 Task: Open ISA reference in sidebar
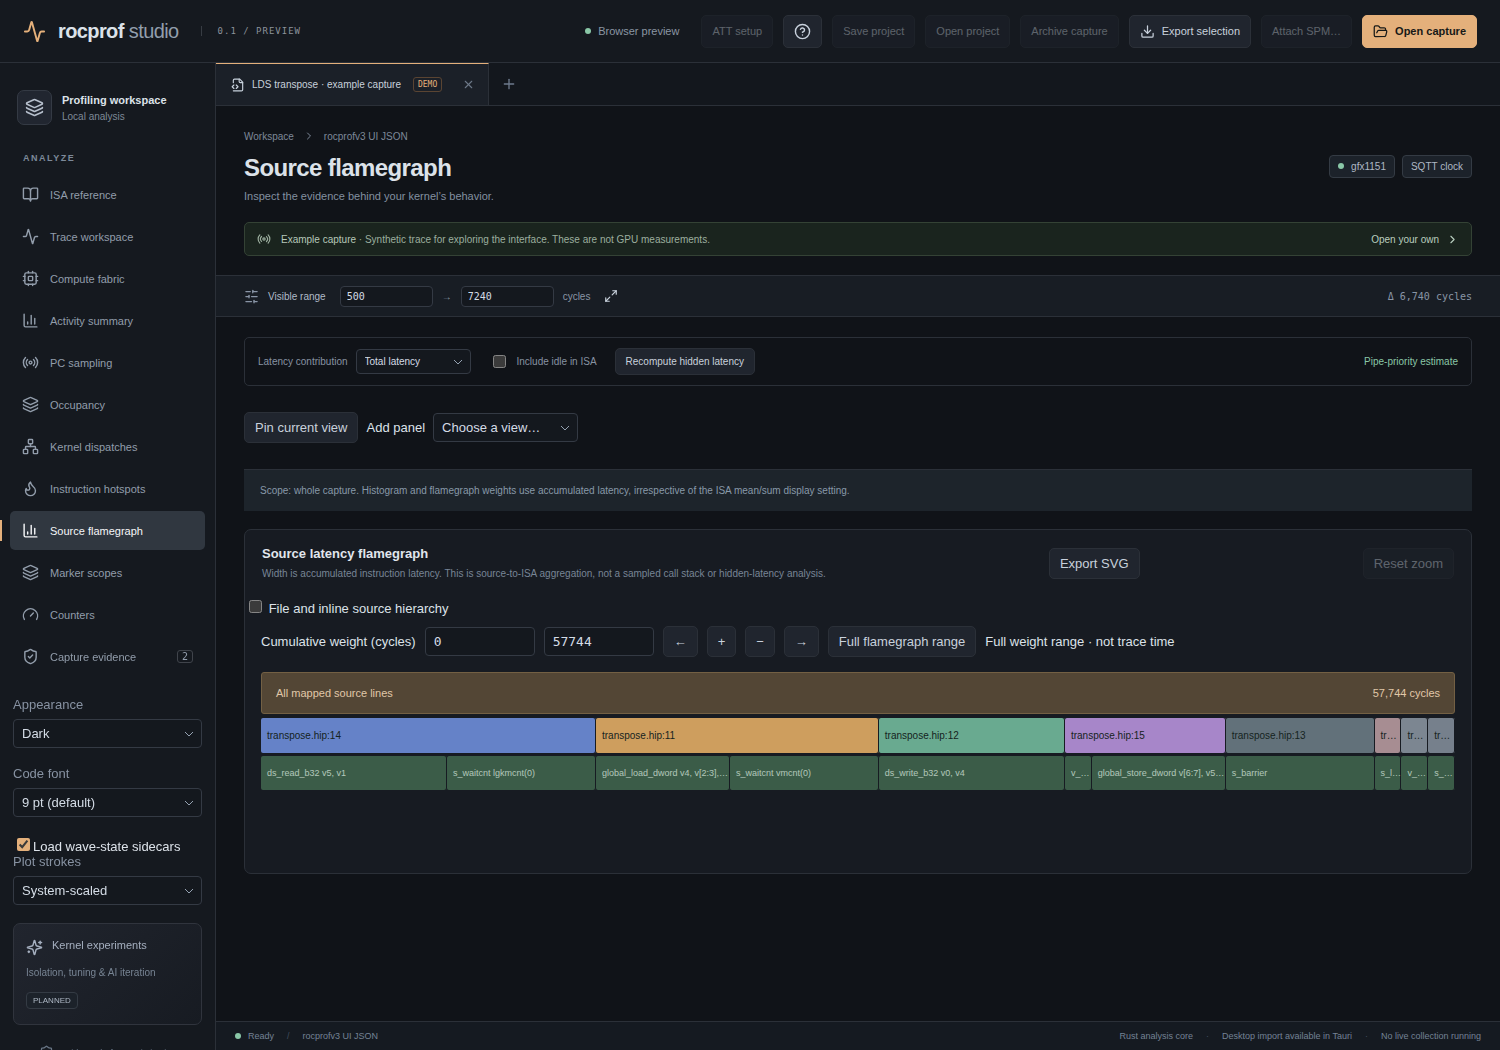(x=107, y=195)
